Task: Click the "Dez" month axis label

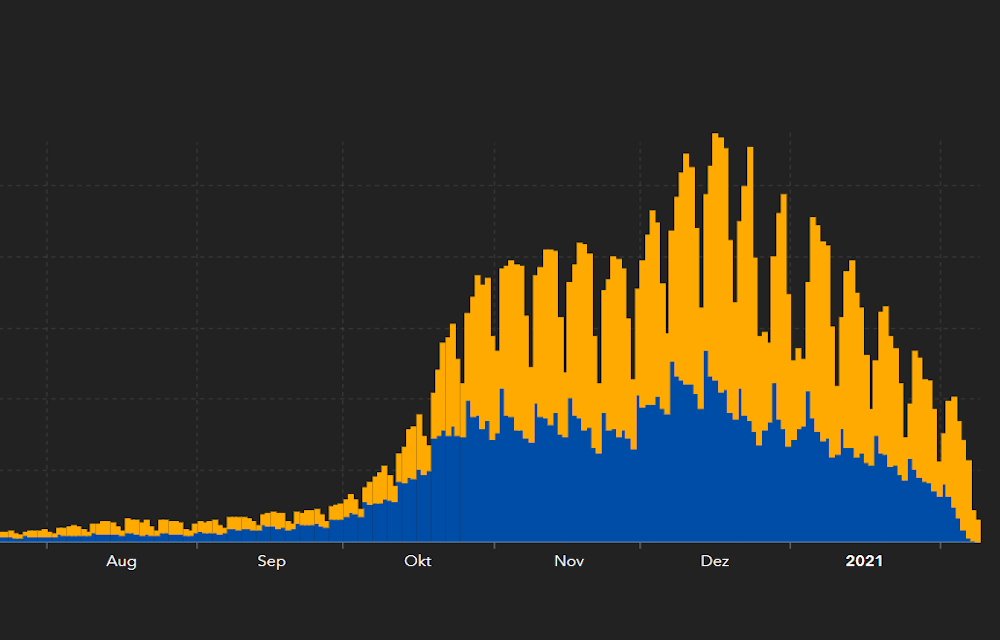Action: (x=714, y=562)
